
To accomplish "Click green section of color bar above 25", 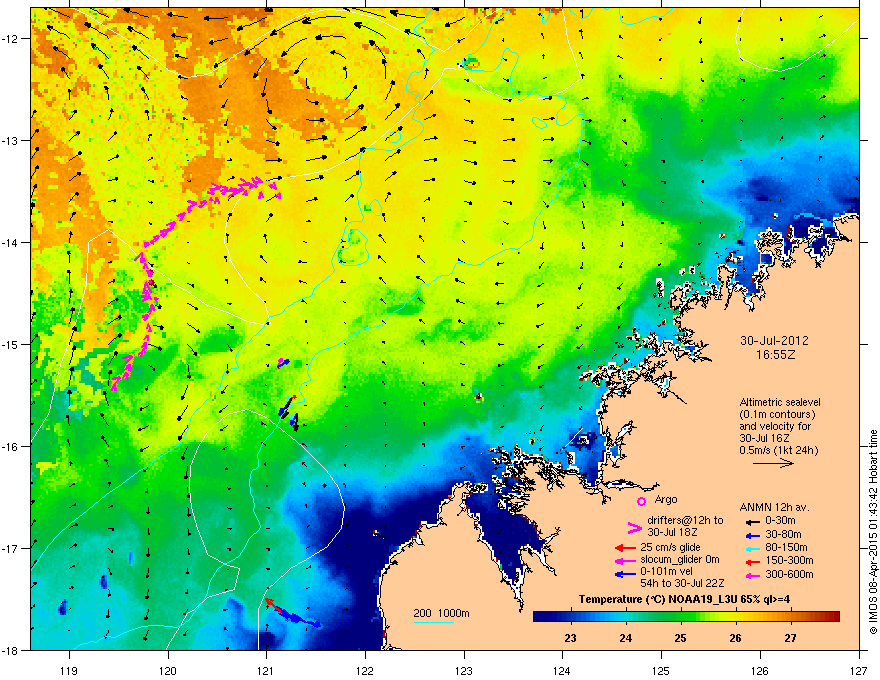I will coord(681,617).
